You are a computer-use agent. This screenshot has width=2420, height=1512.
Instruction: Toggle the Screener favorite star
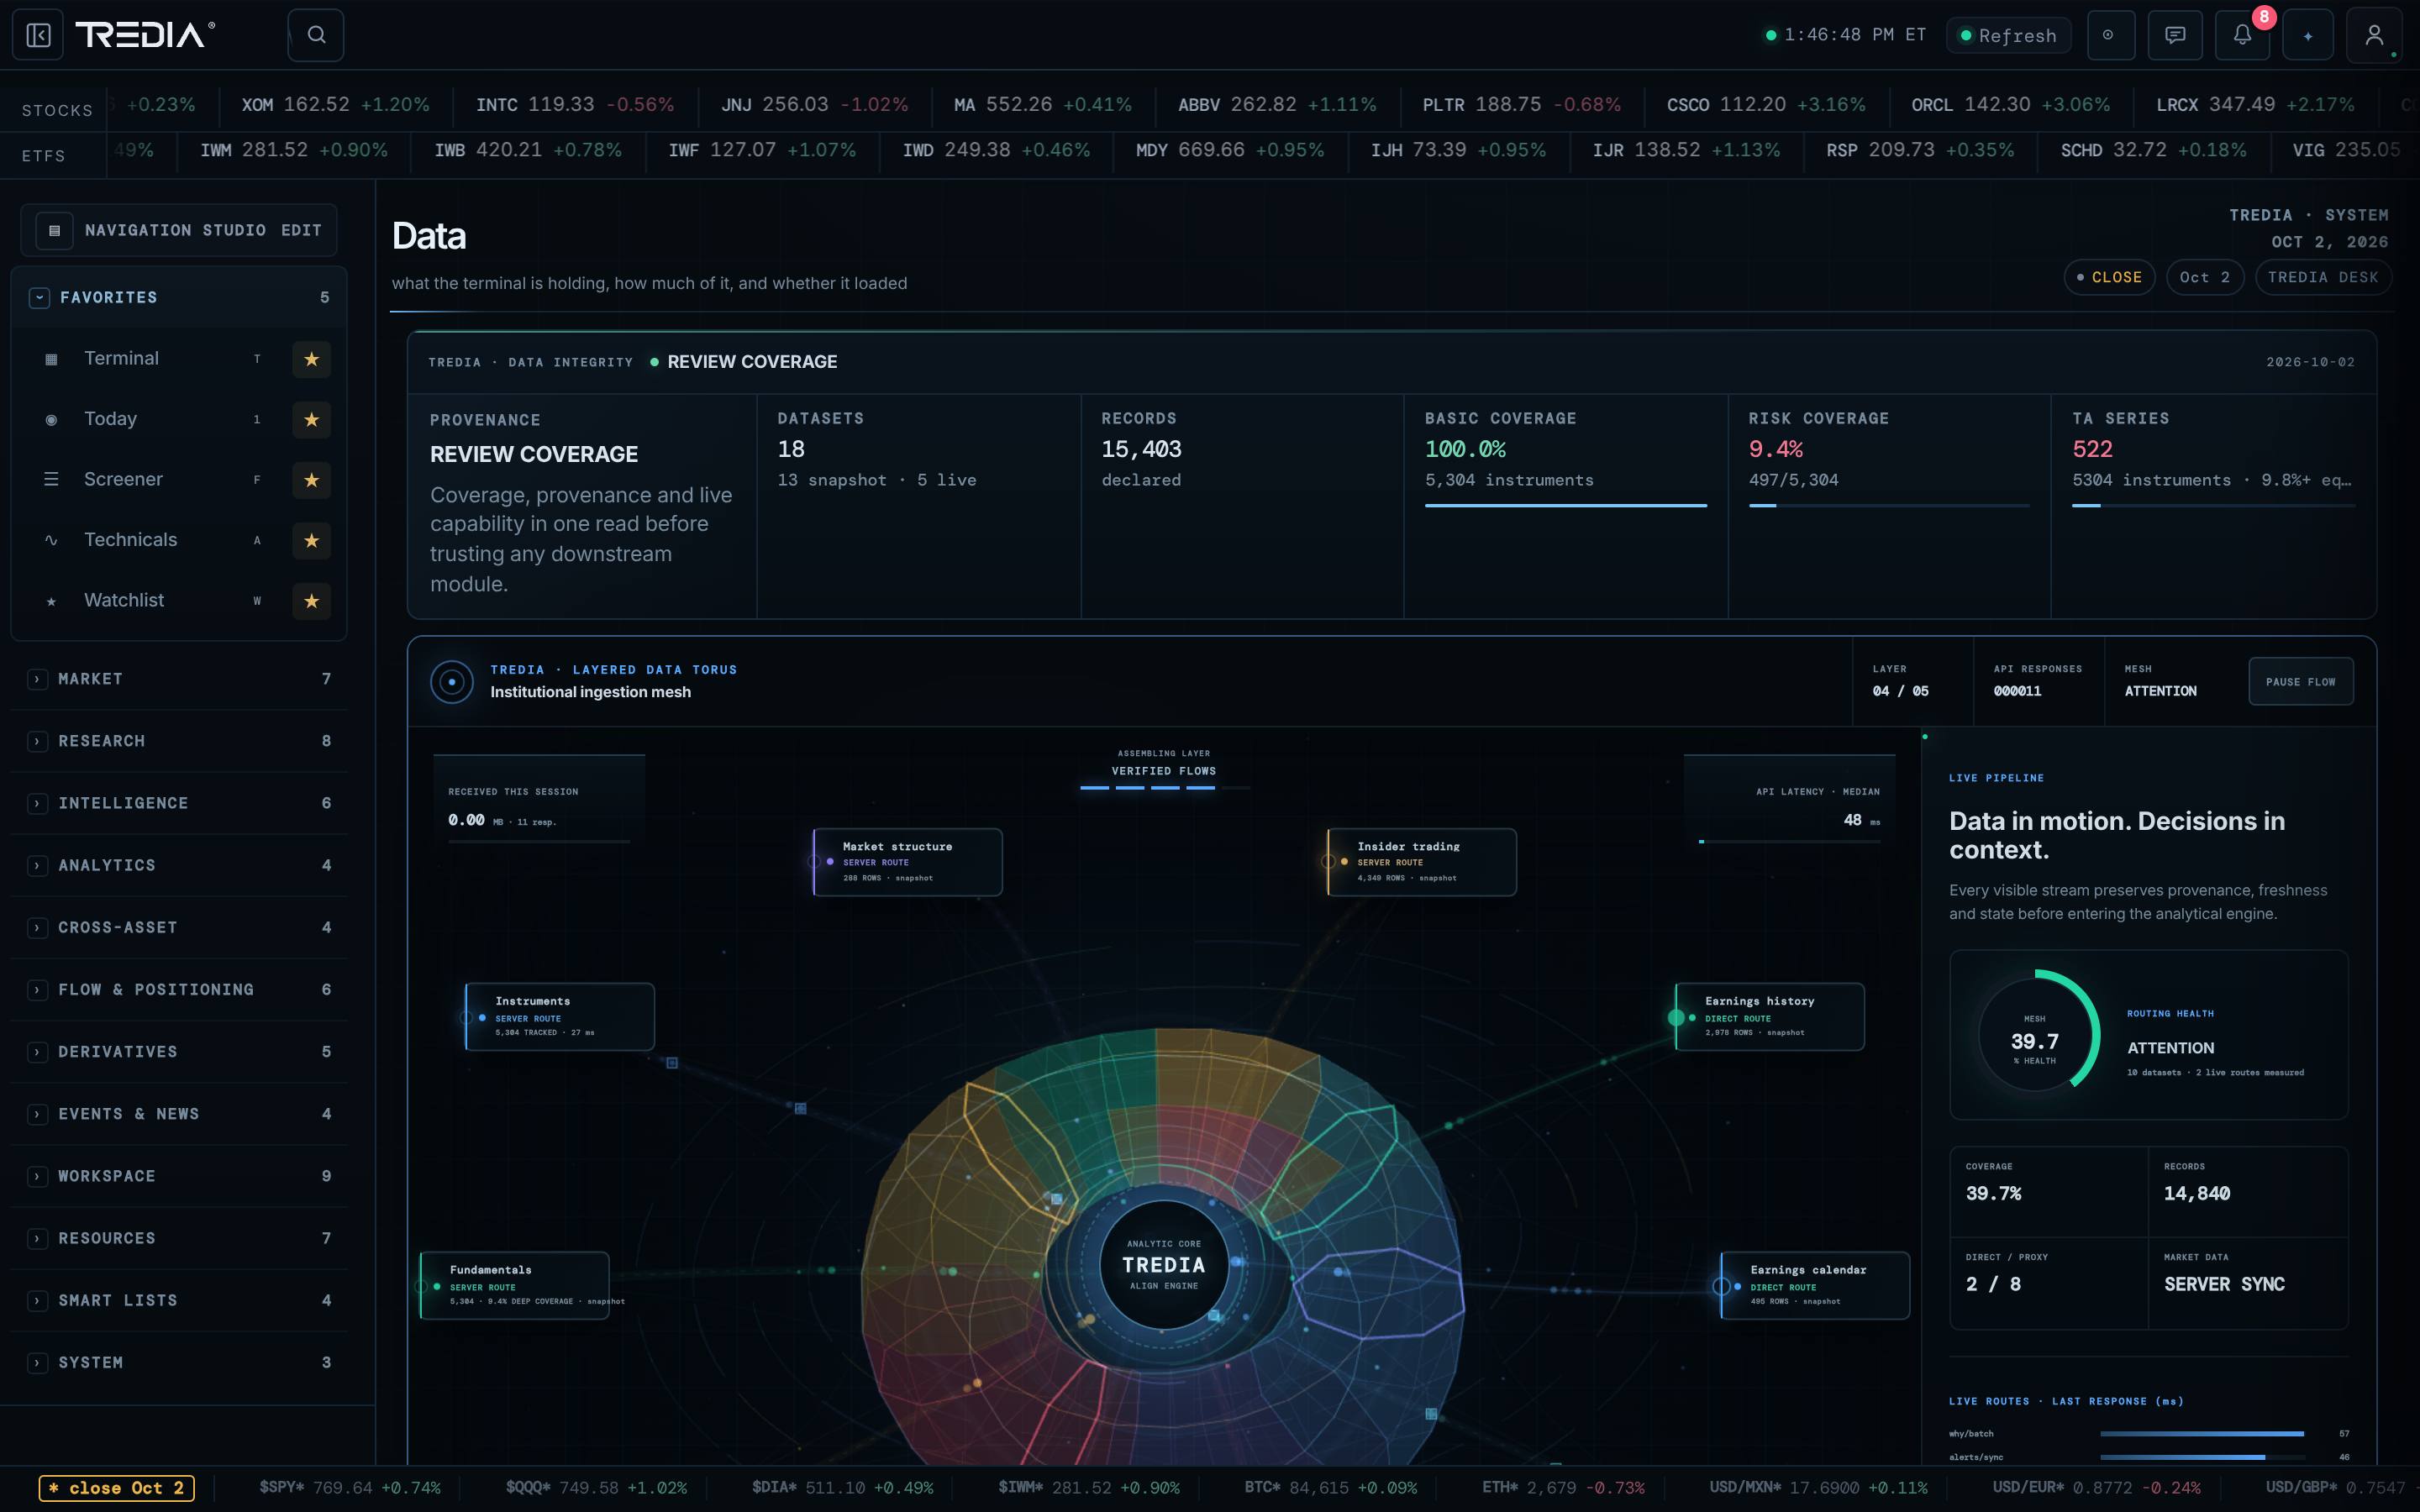pyautogui.click(x=311, y=480)
